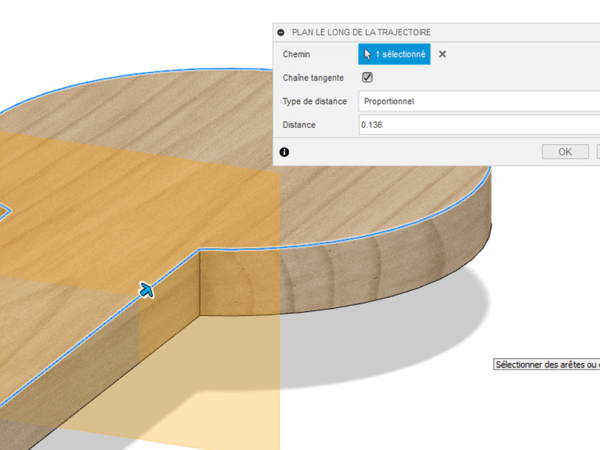Viewport: 600px width, 450px height.
Task: Uncheck the Chaîne tangente checkbox
Action: [x=367, y=77]
